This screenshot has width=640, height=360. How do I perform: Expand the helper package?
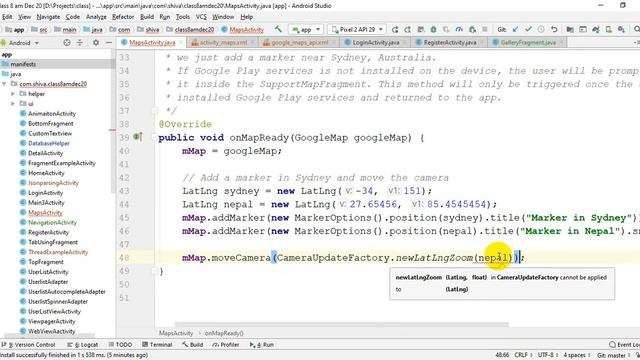(13, 94)
